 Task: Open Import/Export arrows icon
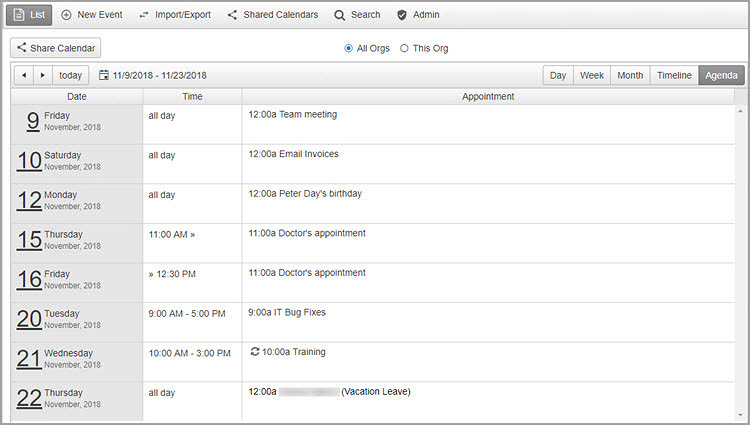144,15
